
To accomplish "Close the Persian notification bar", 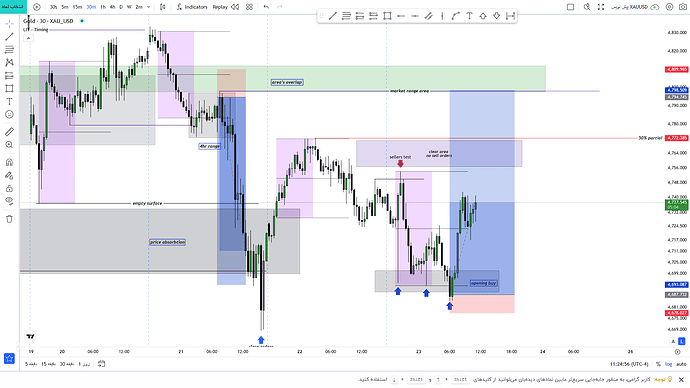I will pos(681,379).
